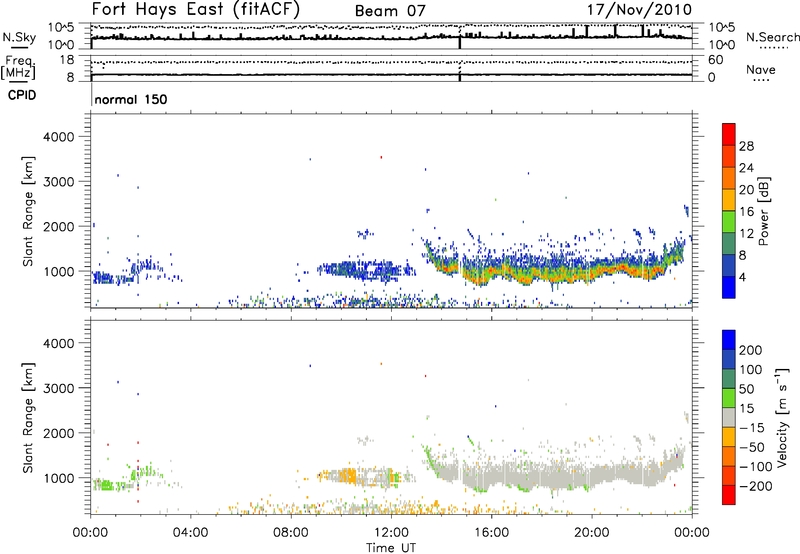Click the '18' tick on the frequency axis
Viewport: 800px width, 554px height.
point(67,60)
